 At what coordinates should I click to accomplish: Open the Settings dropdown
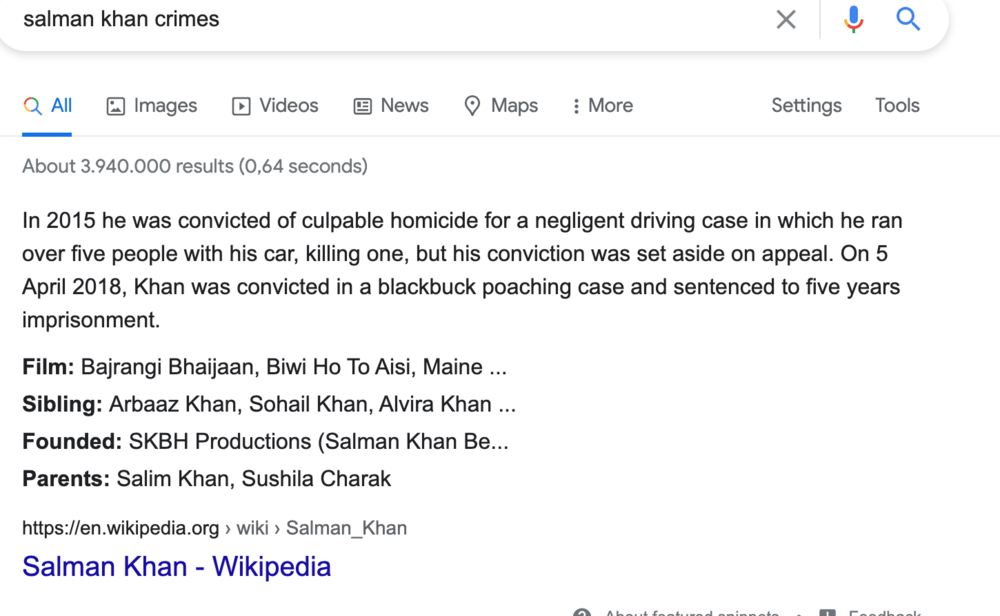click(806, 106)
